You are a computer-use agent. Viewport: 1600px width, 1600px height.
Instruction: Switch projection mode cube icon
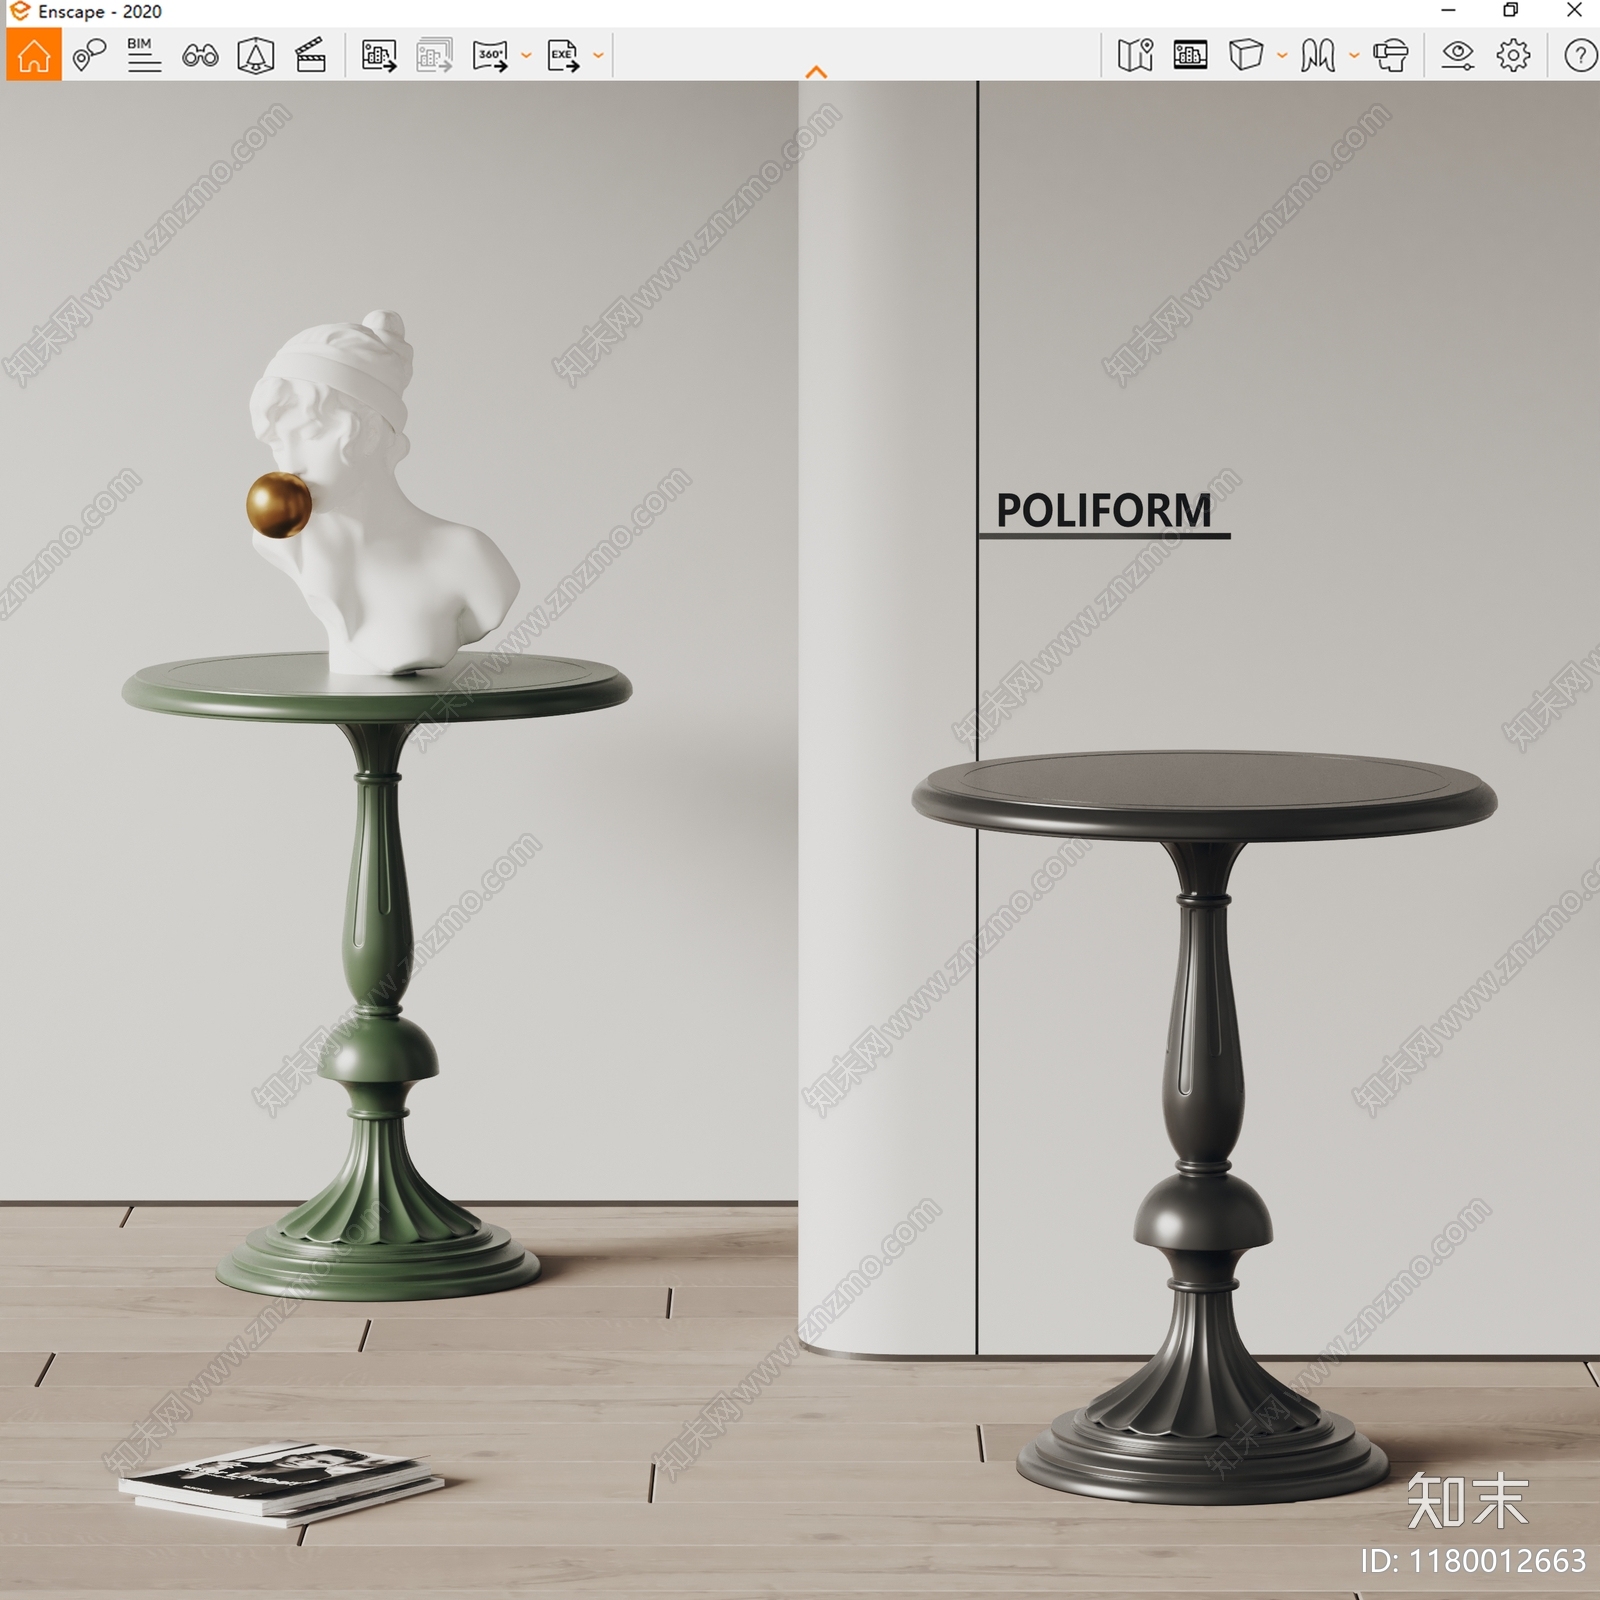point(1245,55)
